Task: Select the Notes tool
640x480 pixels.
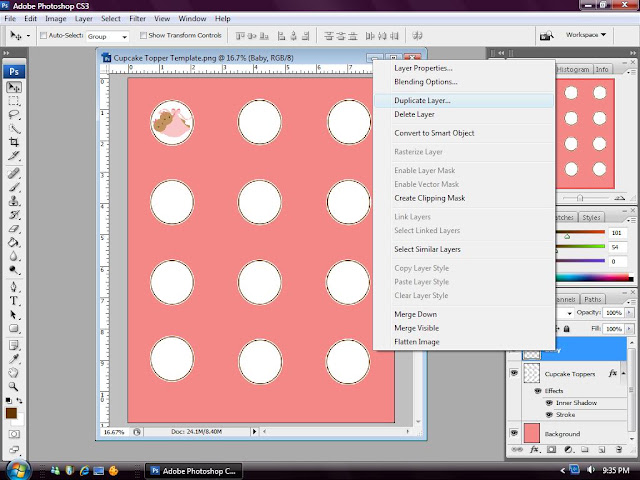Action: tap(14, 346)
